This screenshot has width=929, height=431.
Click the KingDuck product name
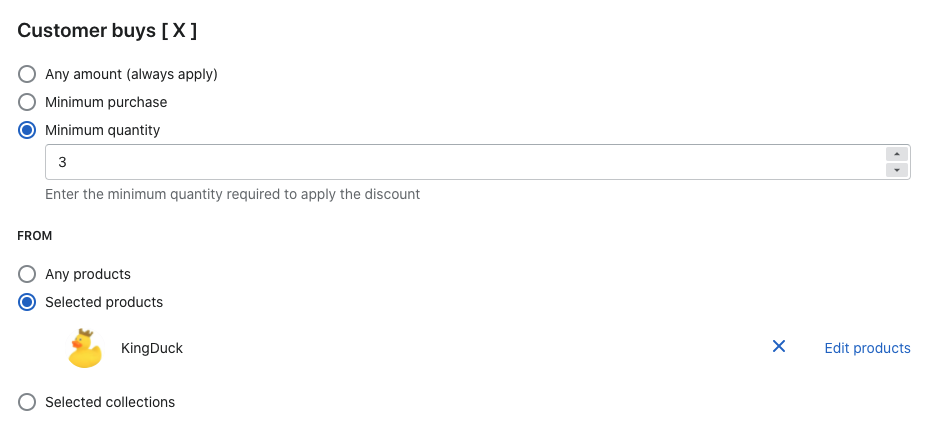tap(152, 348)
